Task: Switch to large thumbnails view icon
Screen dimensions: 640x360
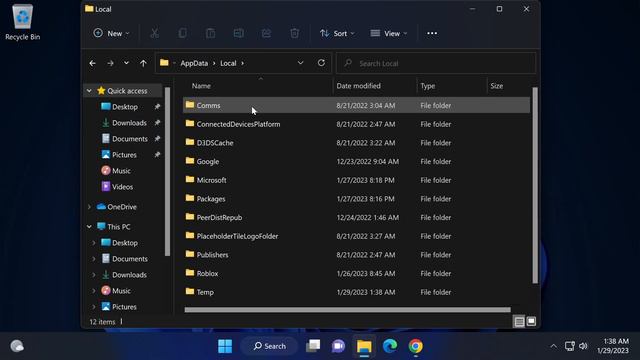Action: point(531,322)
